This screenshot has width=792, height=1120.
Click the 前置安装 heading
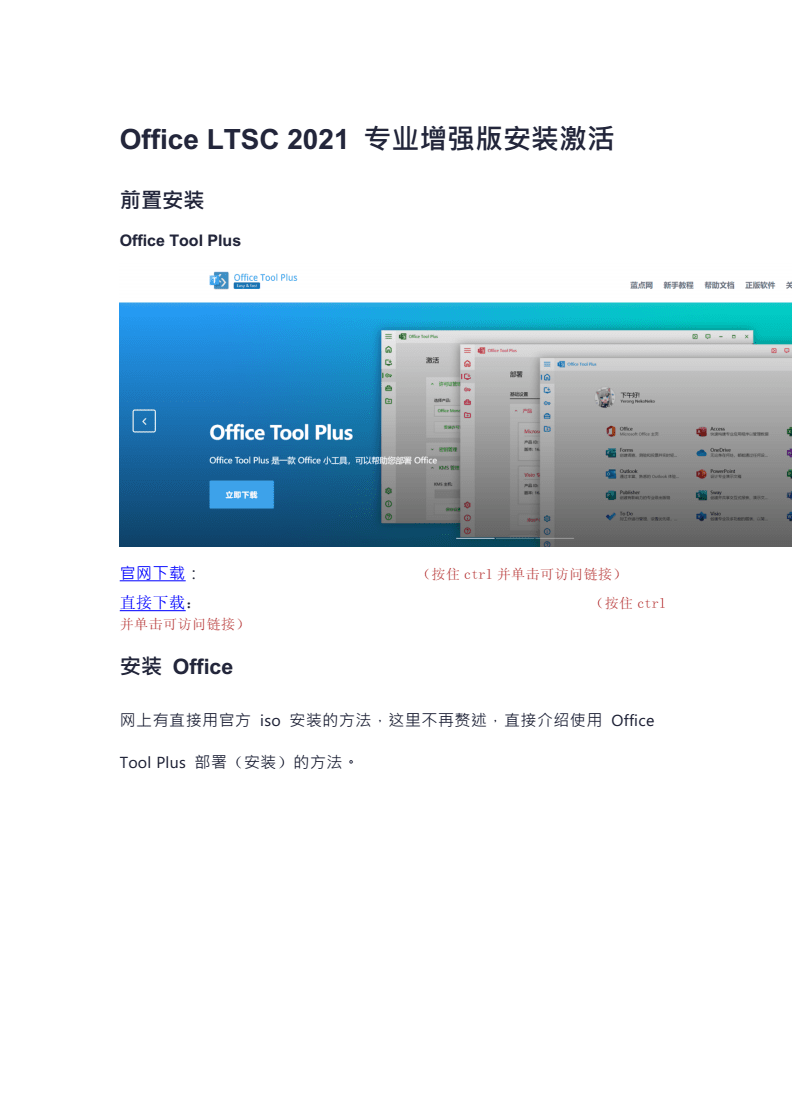pos(162,200)
